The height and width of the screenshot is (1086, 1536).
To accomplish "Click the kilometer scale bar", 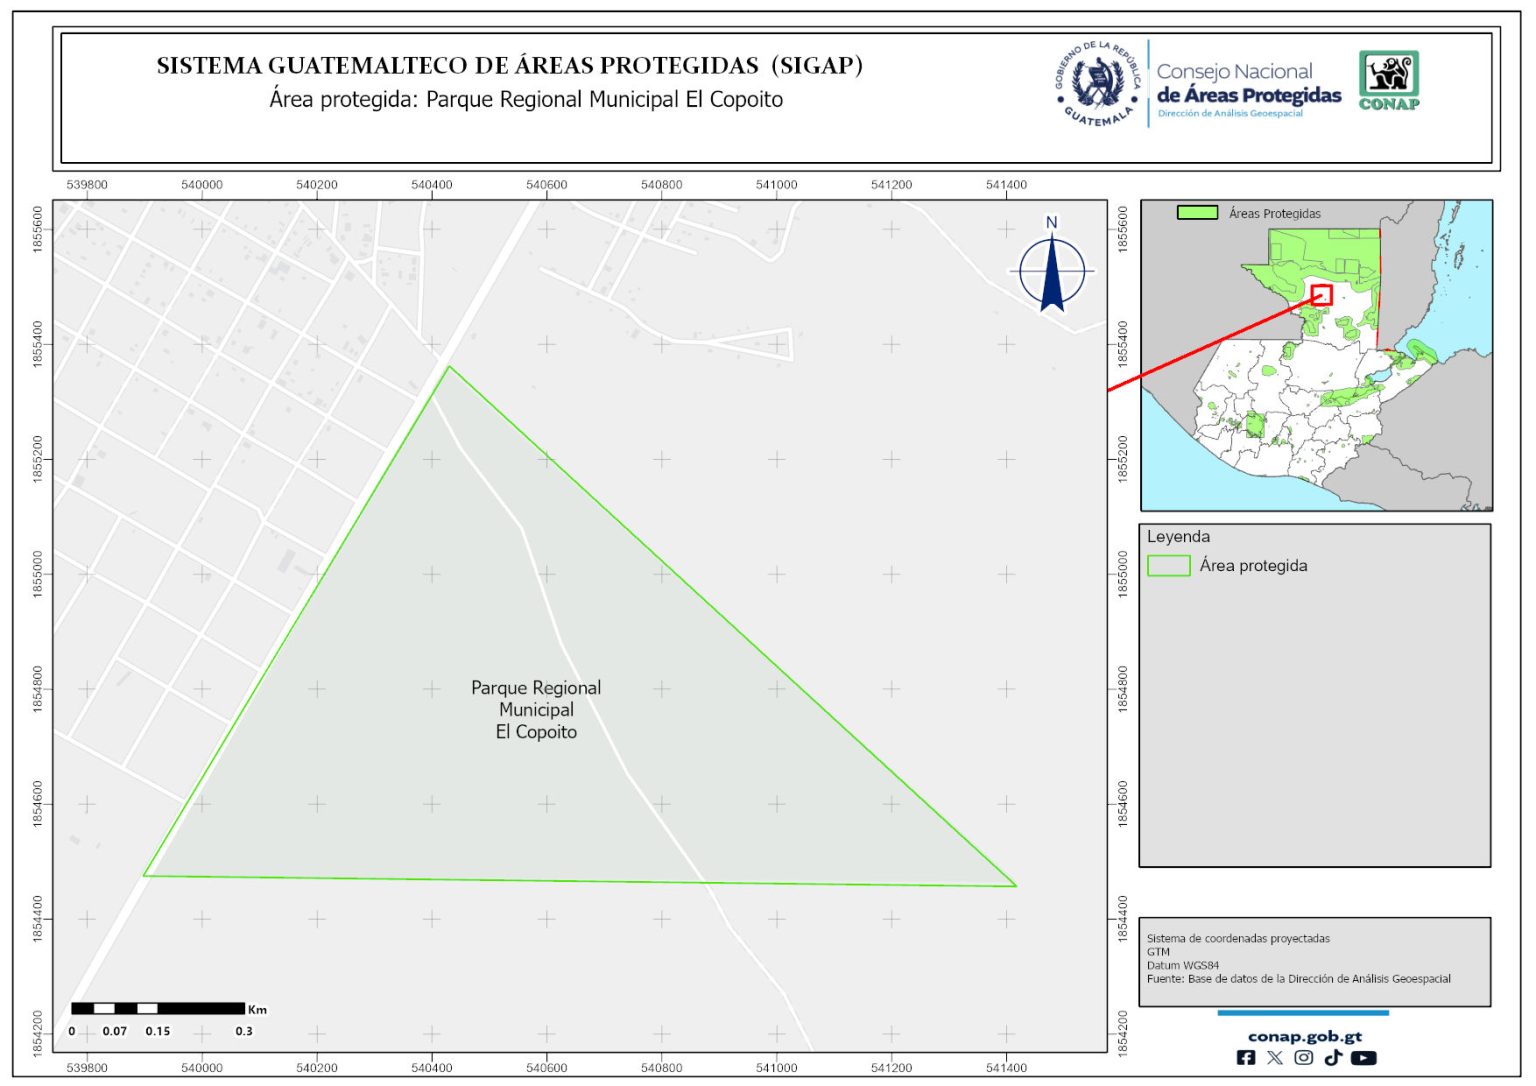I will coord(158,1008).
